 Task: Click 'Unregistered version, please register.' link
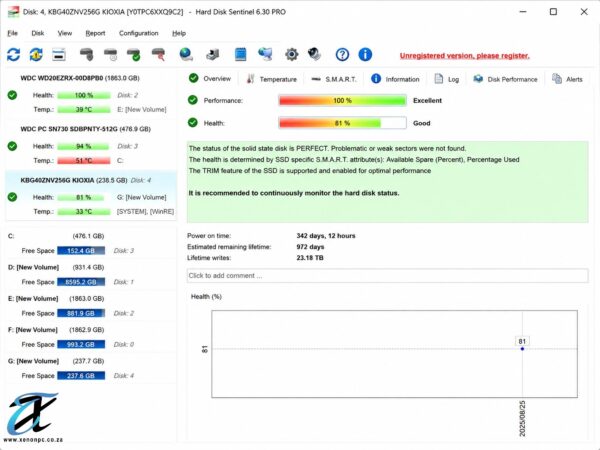[x=465, y=56]
